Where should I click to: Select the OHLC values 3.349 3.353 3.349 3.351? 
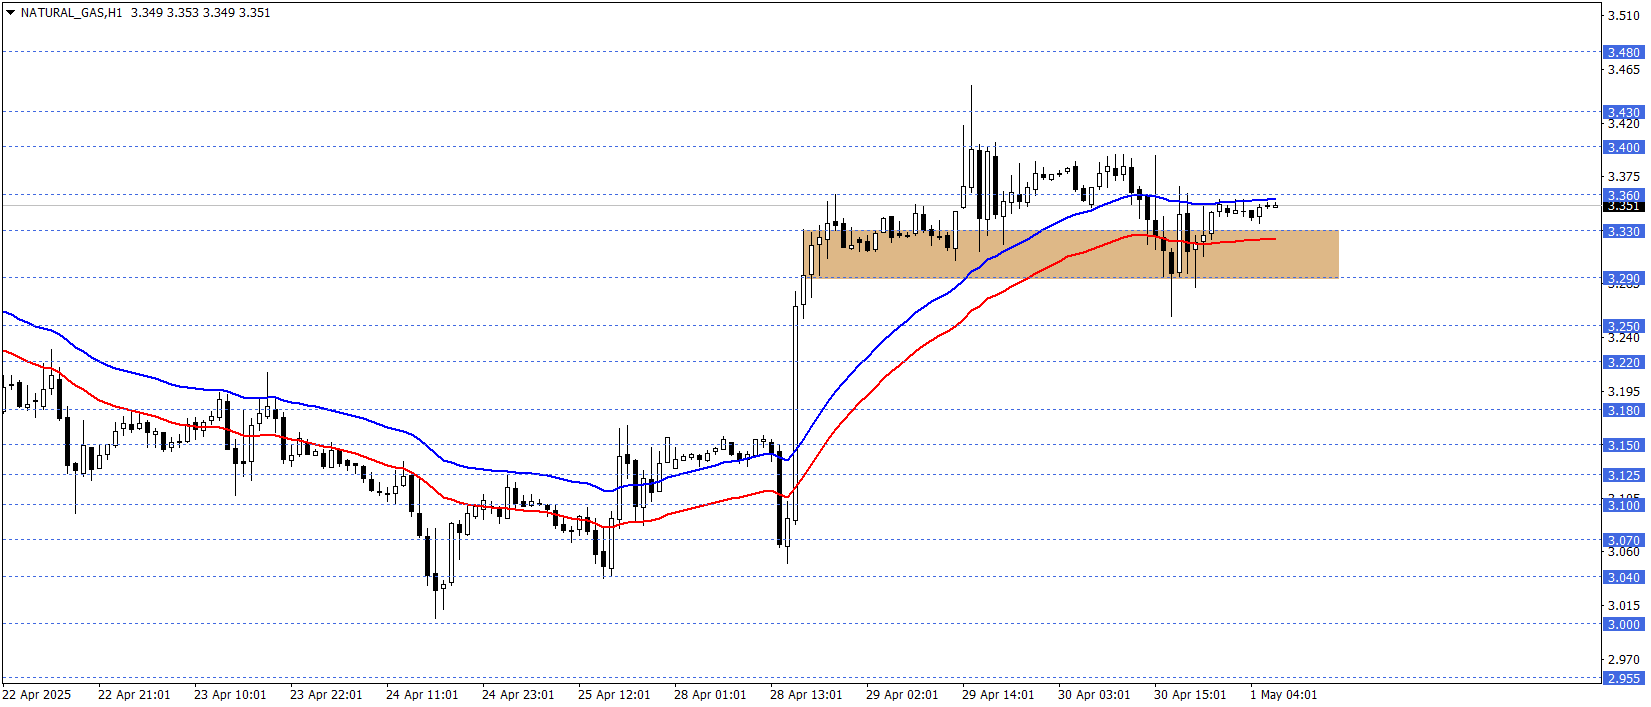pos(201,13)
